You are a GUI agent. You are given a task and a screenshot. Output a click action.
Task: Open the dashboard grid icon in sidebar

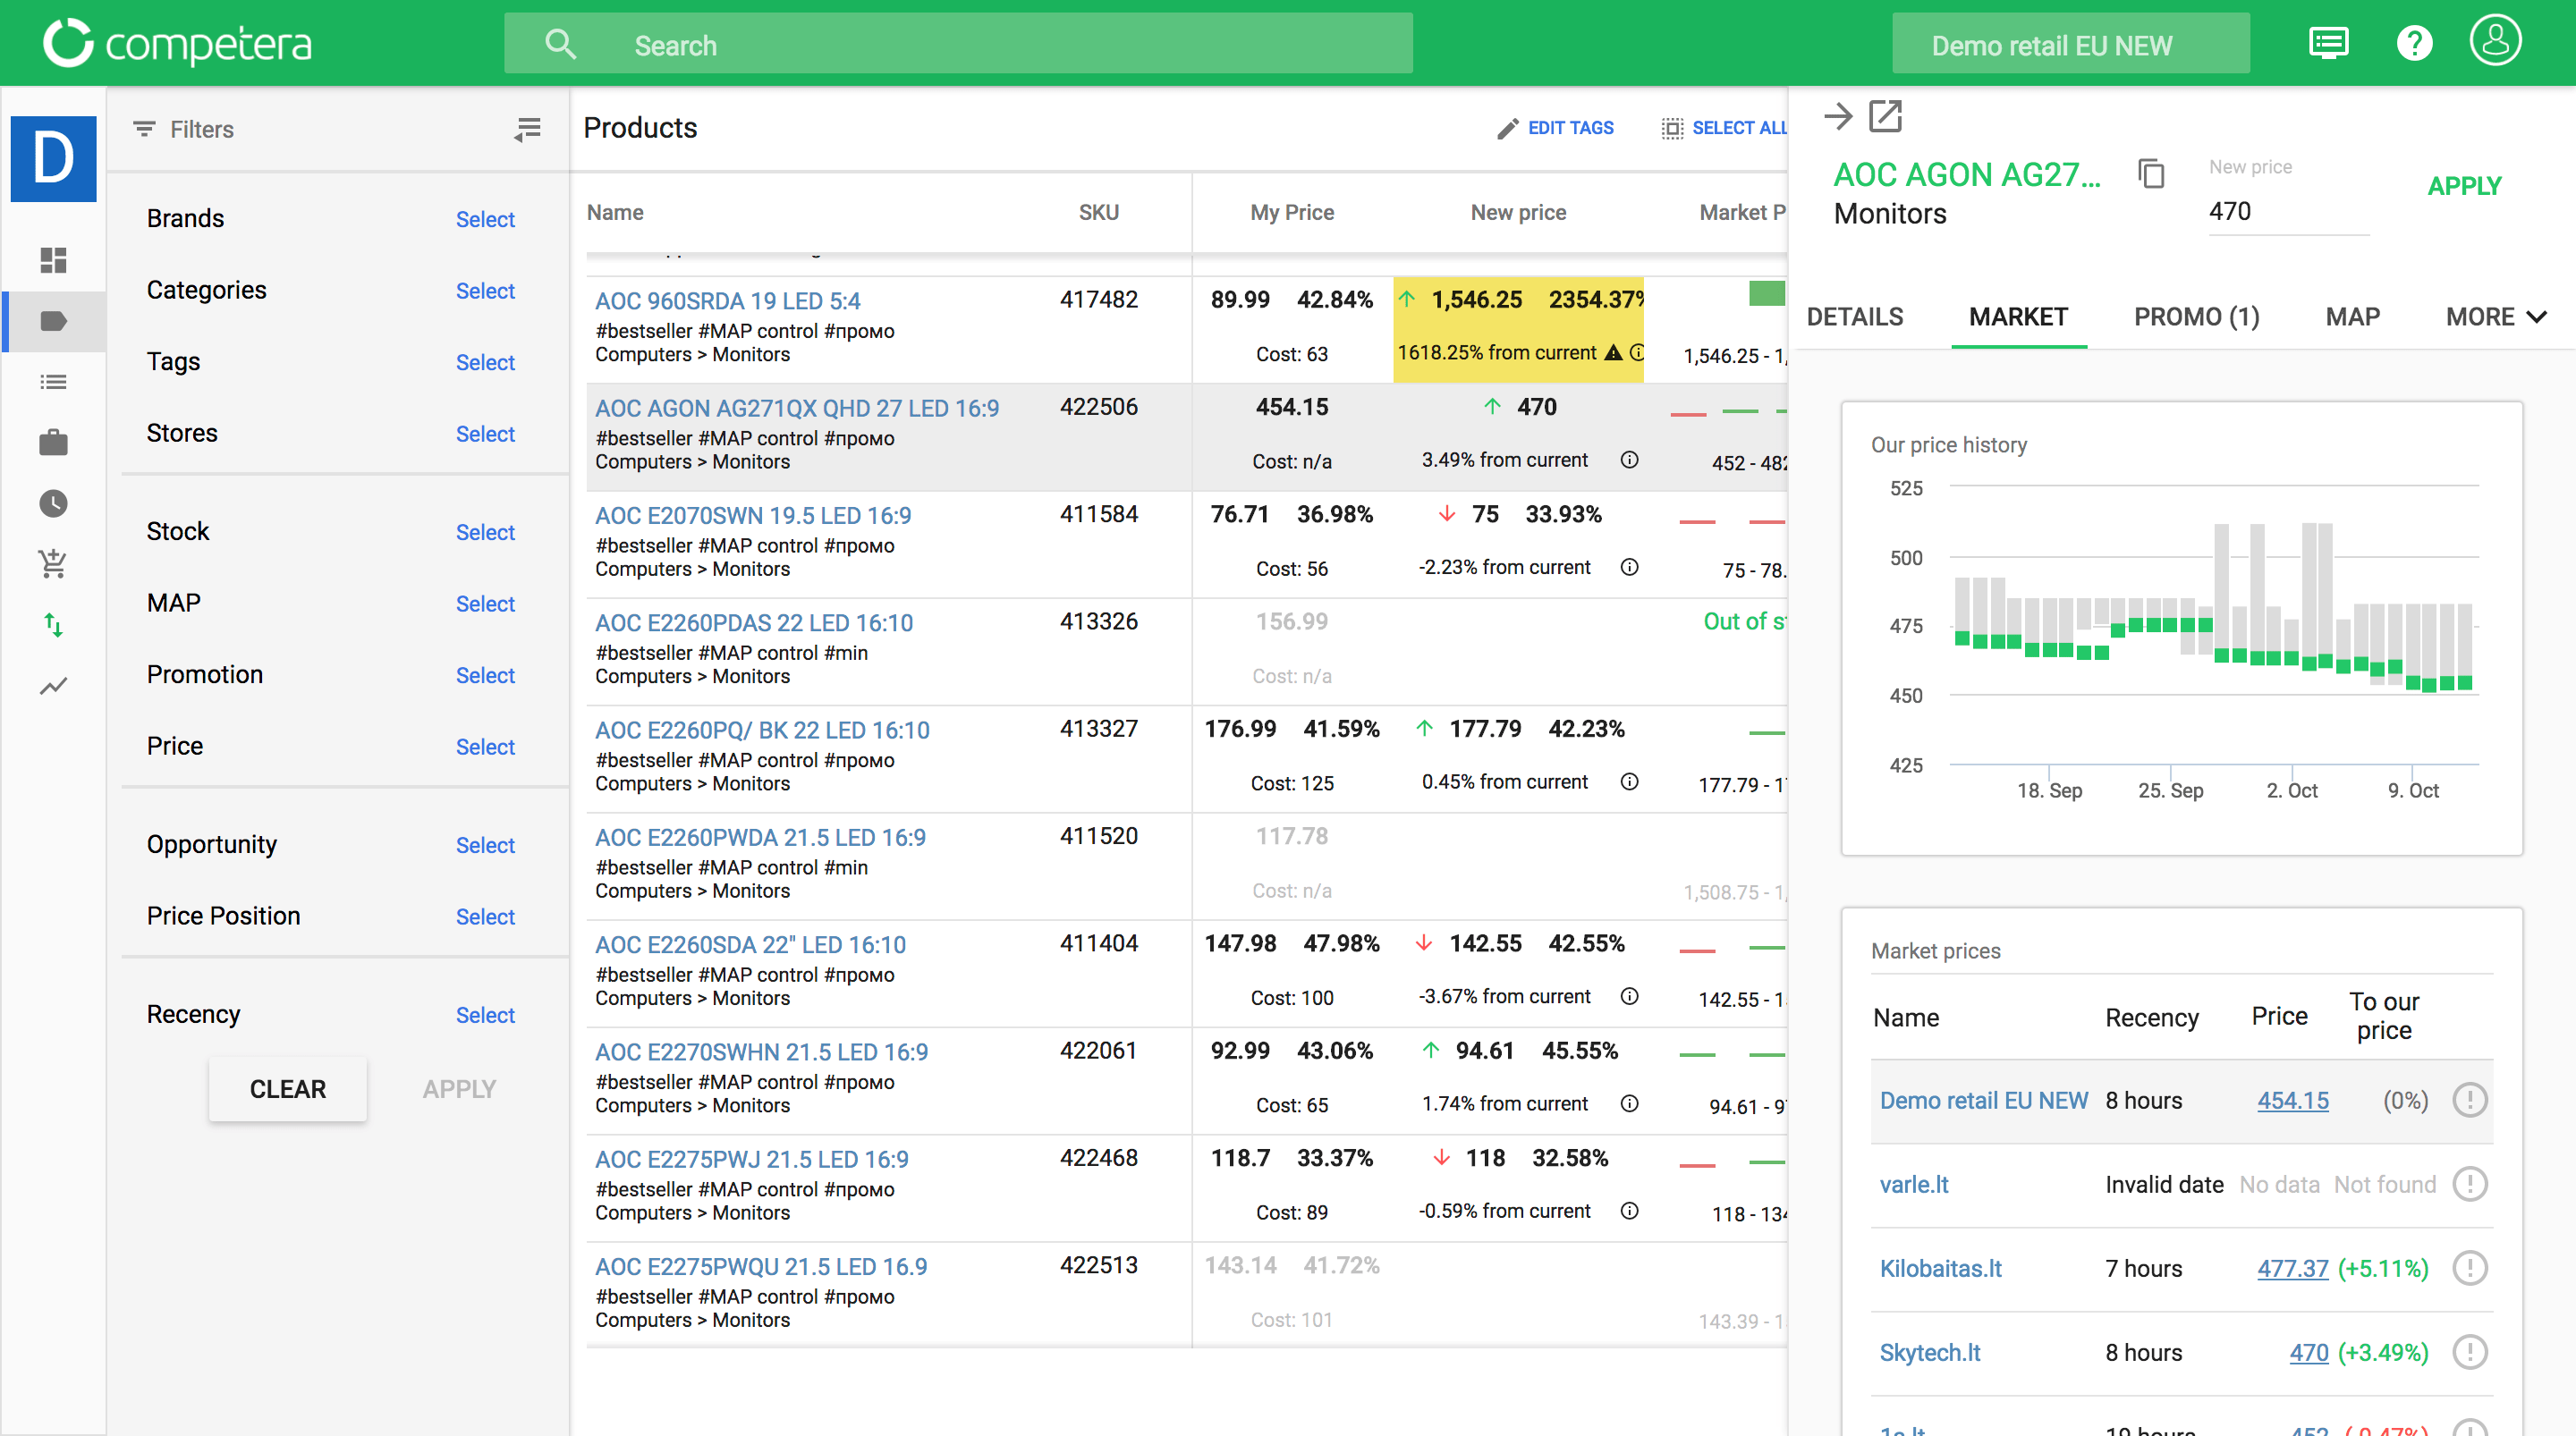pos(52,261)
